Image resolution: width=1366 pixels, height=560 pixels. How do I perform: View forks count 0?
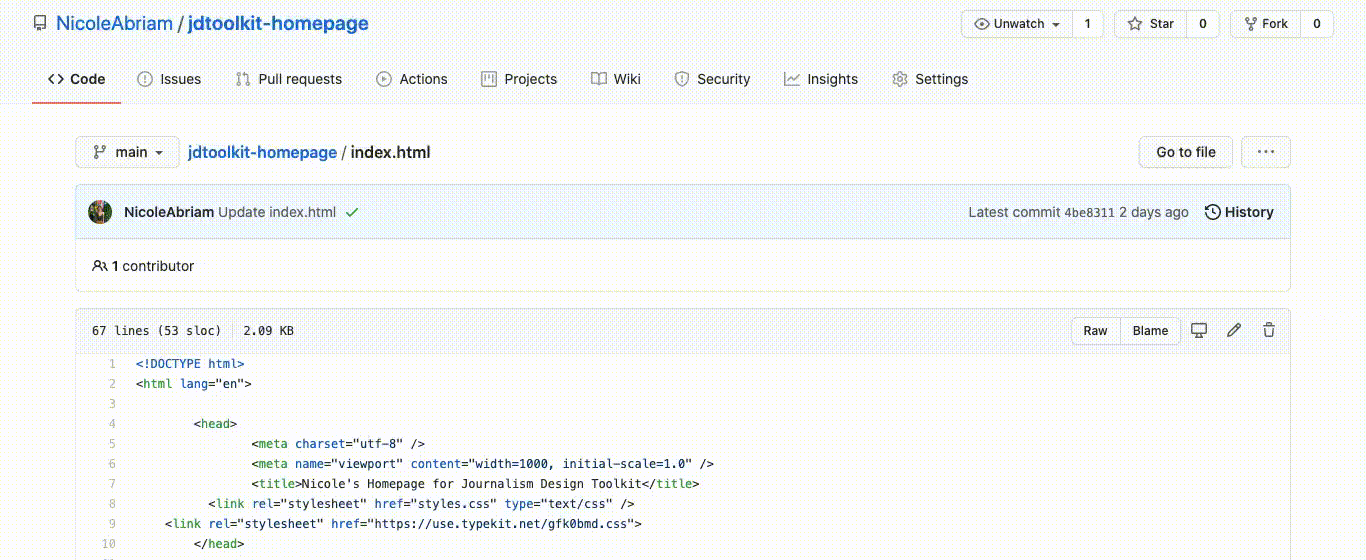[x=1317, y=24]
